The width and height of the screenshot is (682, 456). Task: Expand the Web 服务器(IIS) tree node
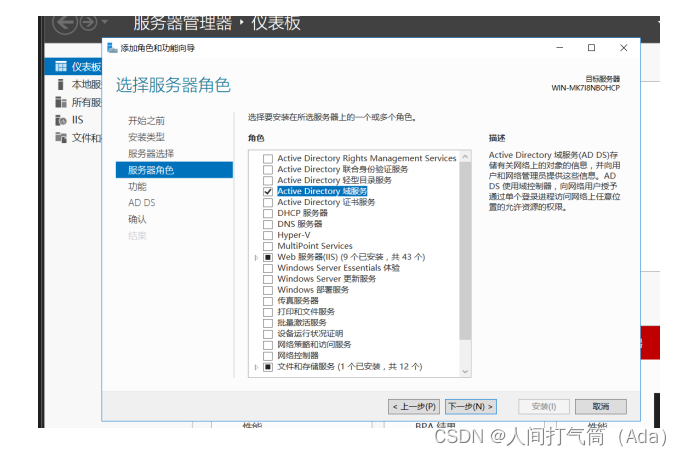point(256,258)
